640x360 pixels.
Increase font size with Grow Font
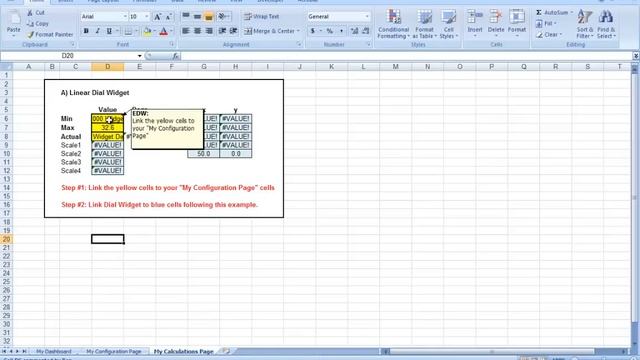pyautogui.click(x=157, y=17)
